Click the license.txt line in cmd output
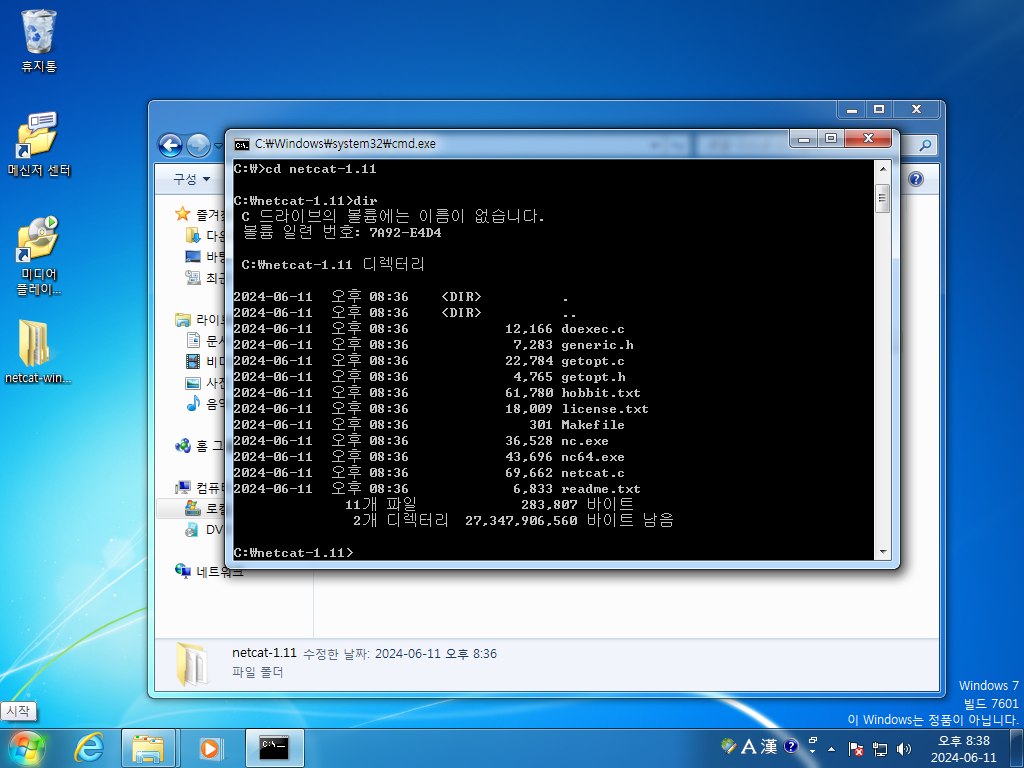The height and width of the screenshot is (768, 1024). (x=441, y=409)
